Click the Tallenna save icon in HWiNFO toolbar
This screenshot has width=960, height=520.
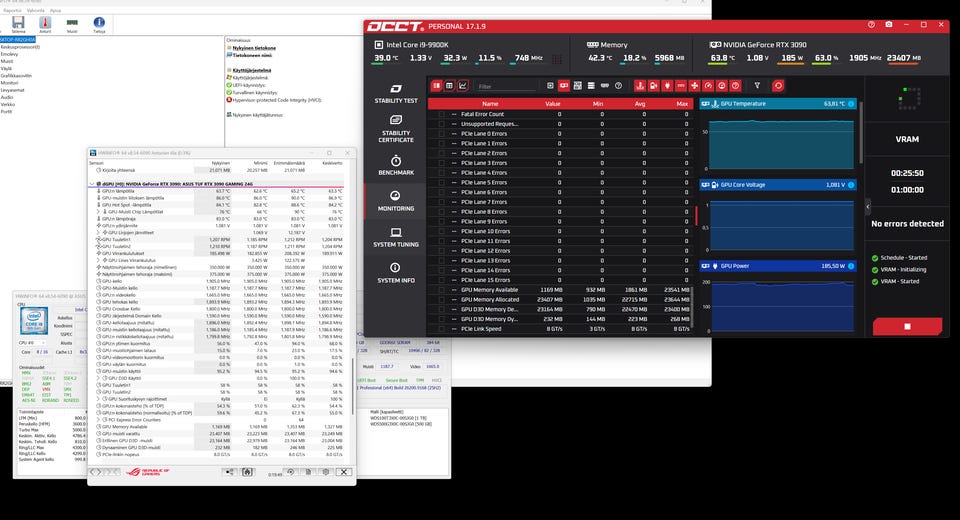[18, 24]
